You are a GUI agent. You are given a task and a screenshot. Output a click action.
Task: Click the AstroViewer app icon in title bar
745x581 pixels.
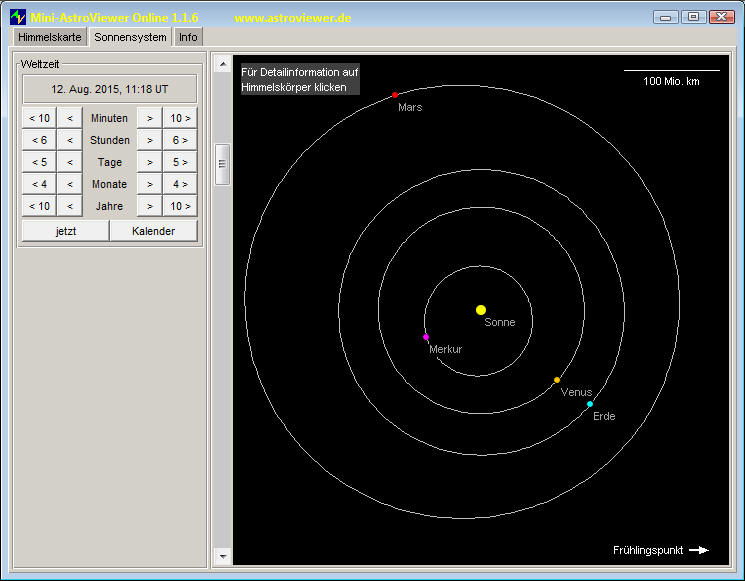click(x=18, y=17)
